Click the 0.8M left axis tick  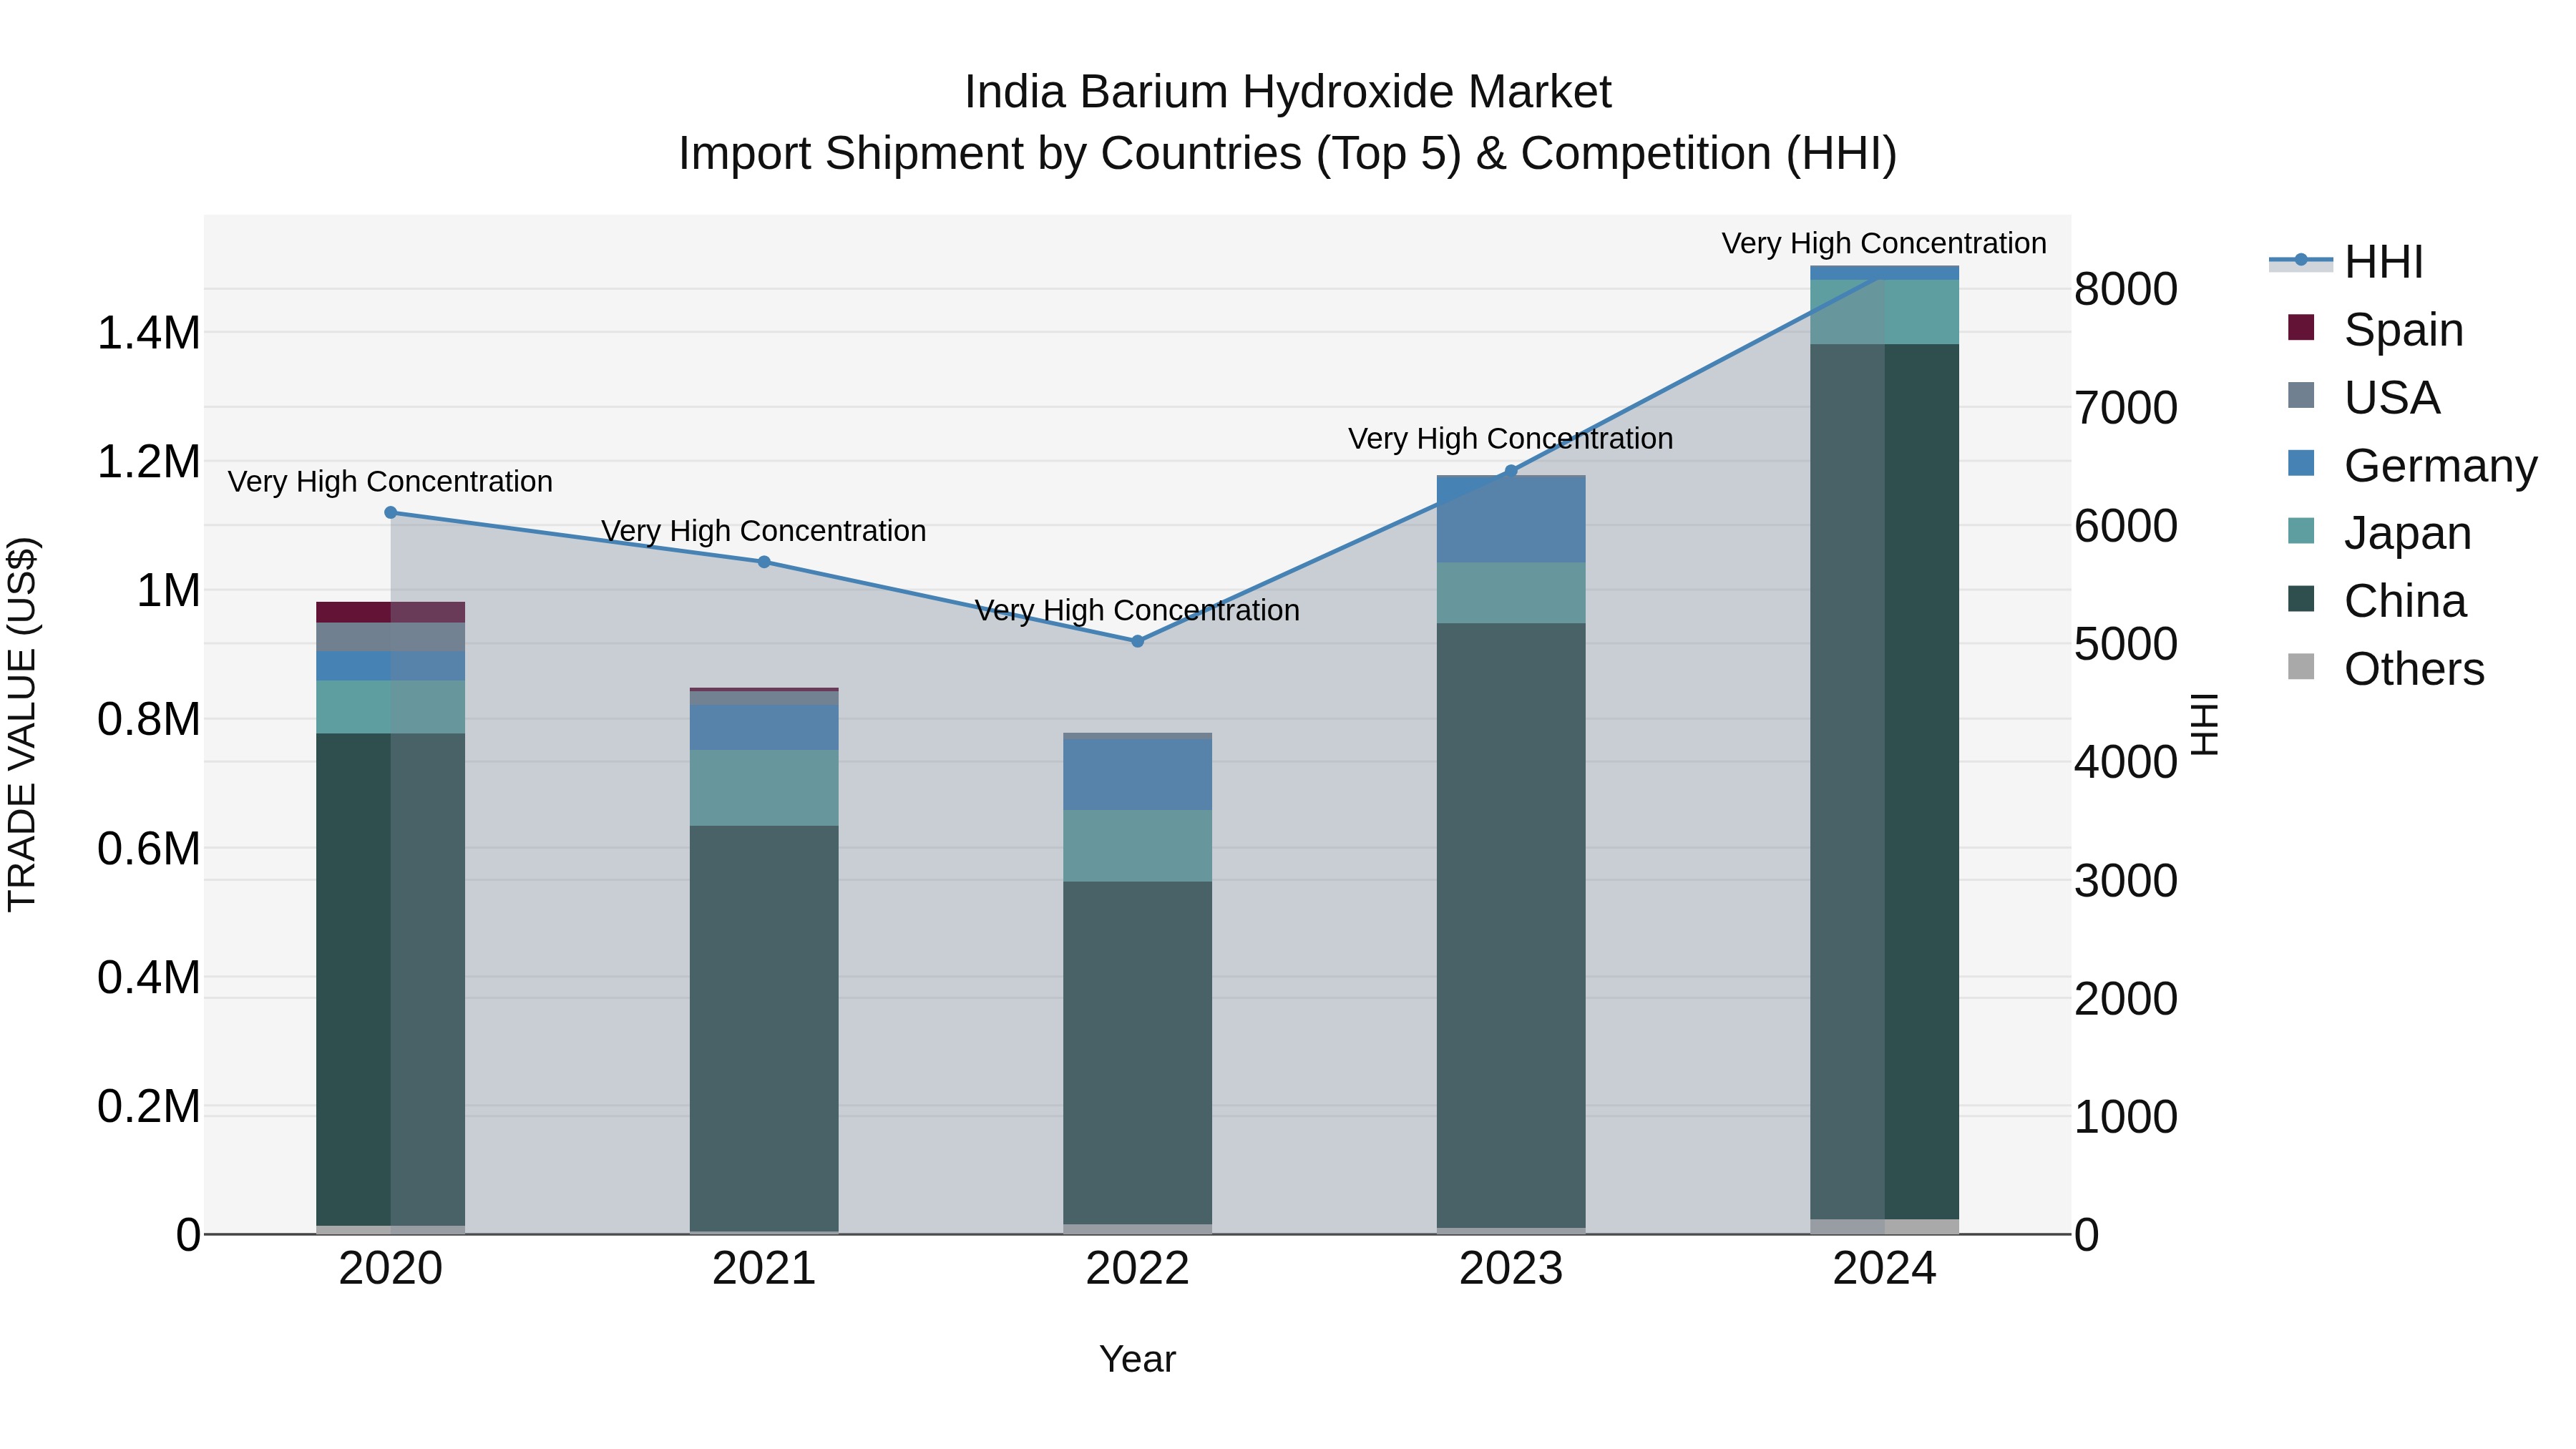point(148,720)
